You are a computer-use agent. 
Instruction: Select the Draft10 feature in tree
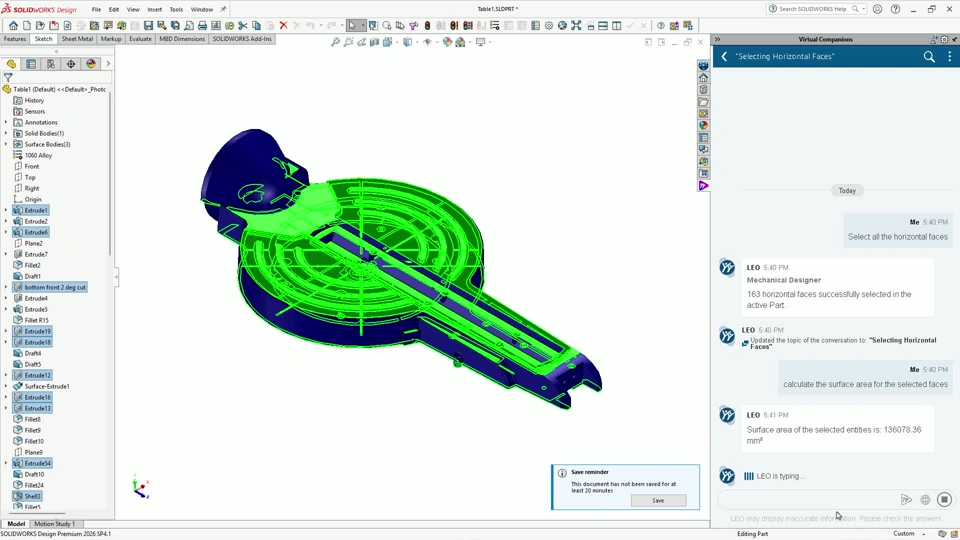point(34,474)
